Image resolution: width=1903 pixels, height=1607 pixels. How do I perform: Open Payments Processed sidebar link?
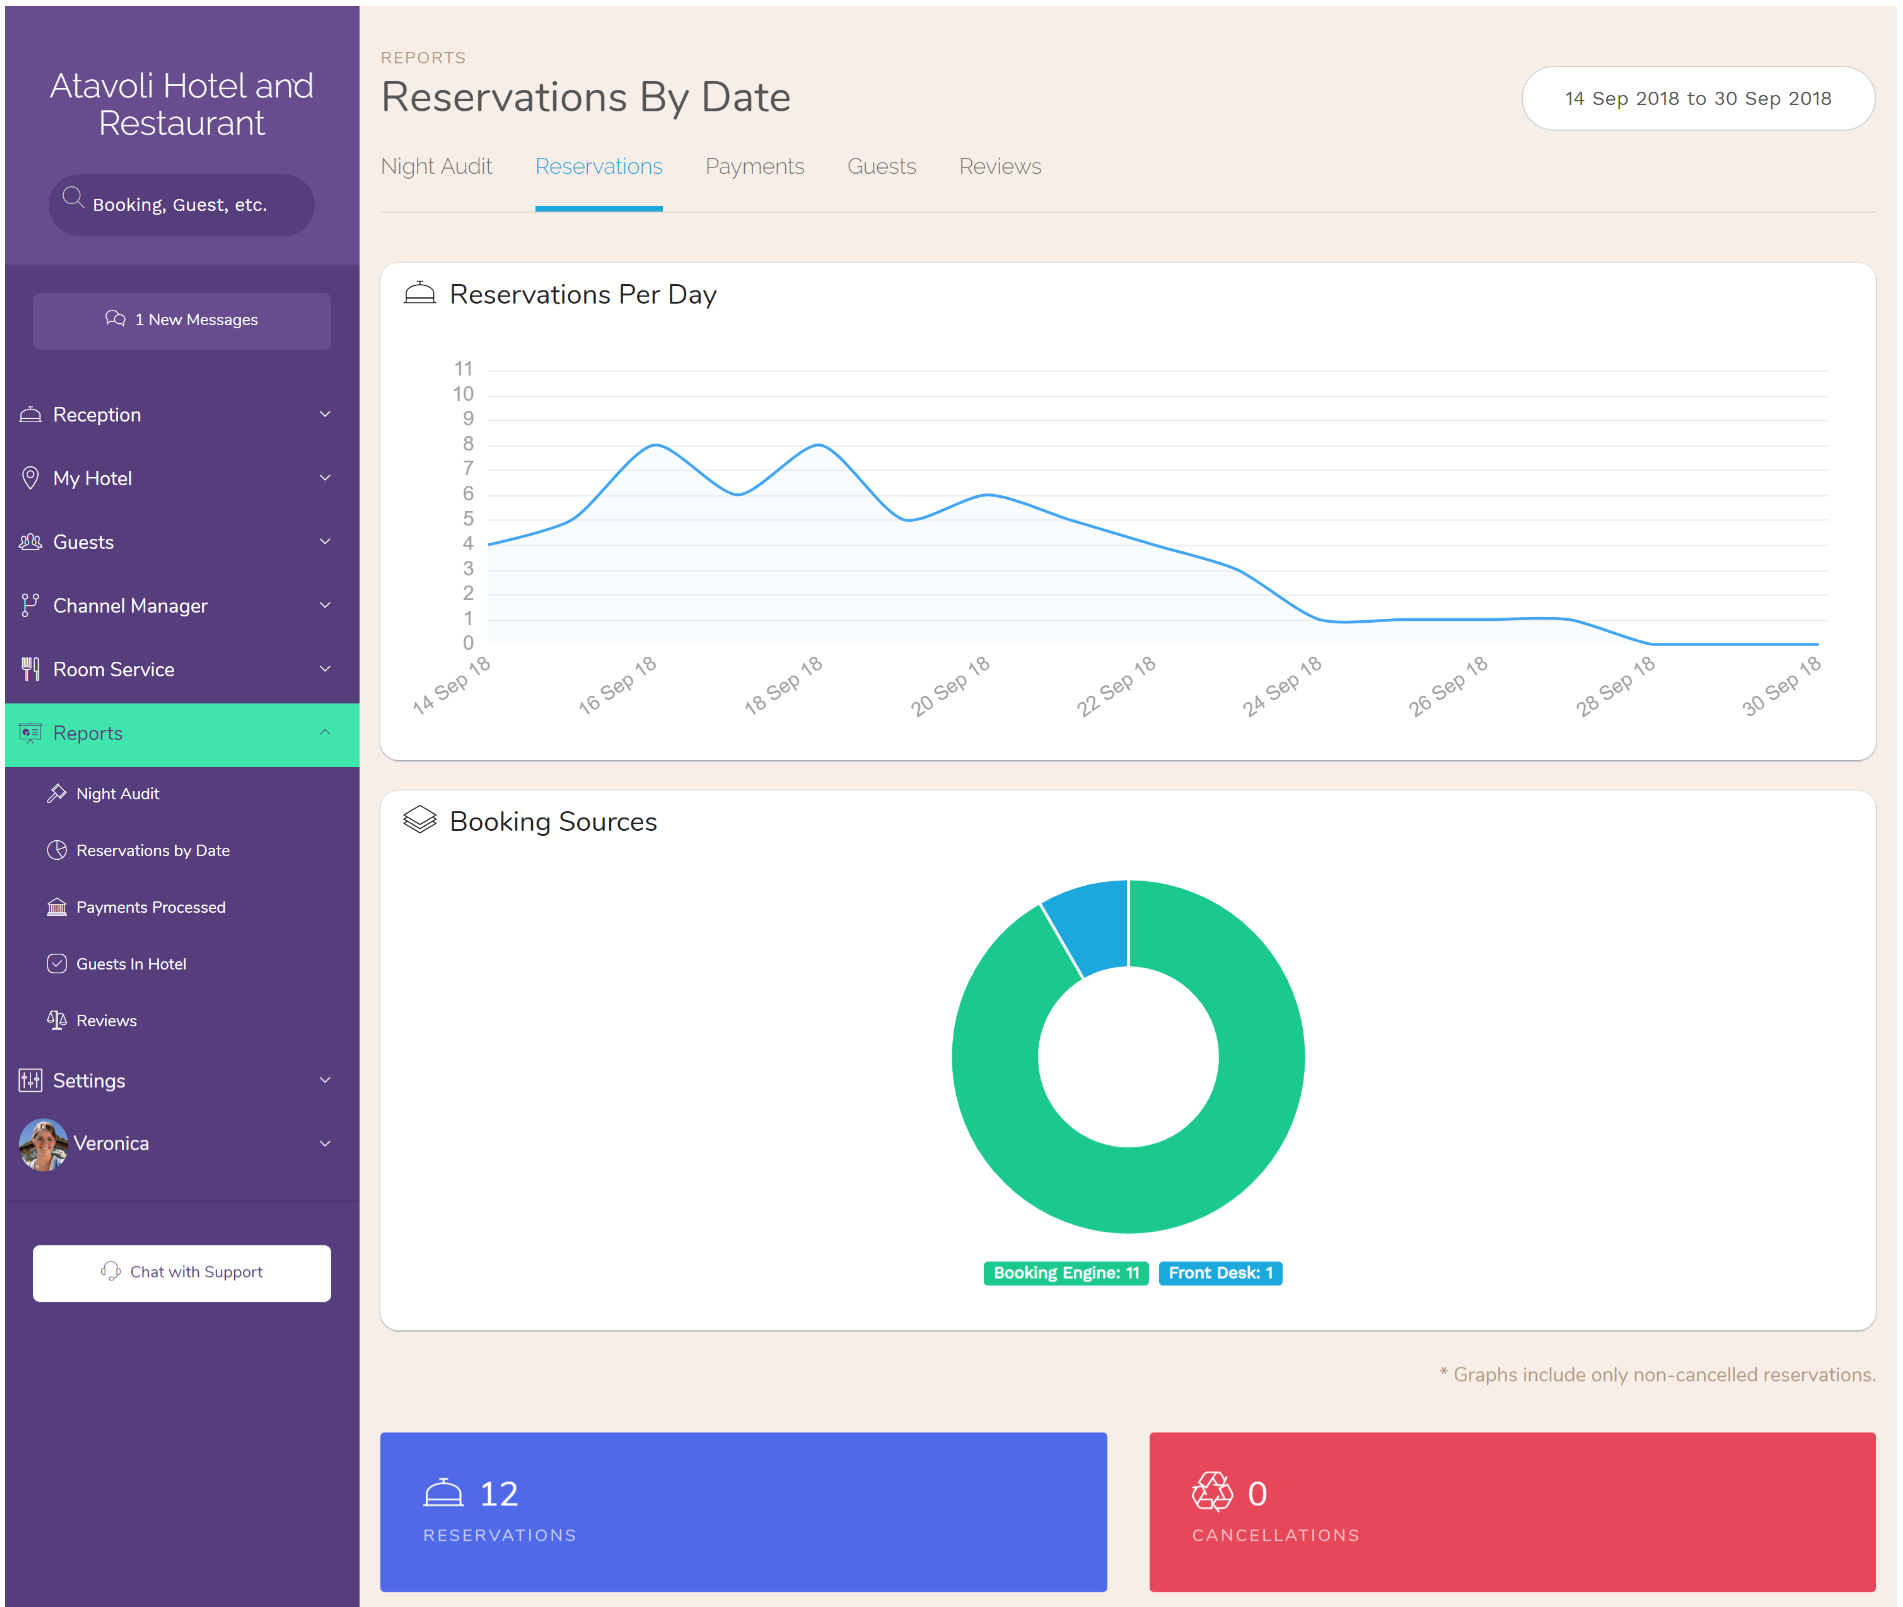click(151, 908)
